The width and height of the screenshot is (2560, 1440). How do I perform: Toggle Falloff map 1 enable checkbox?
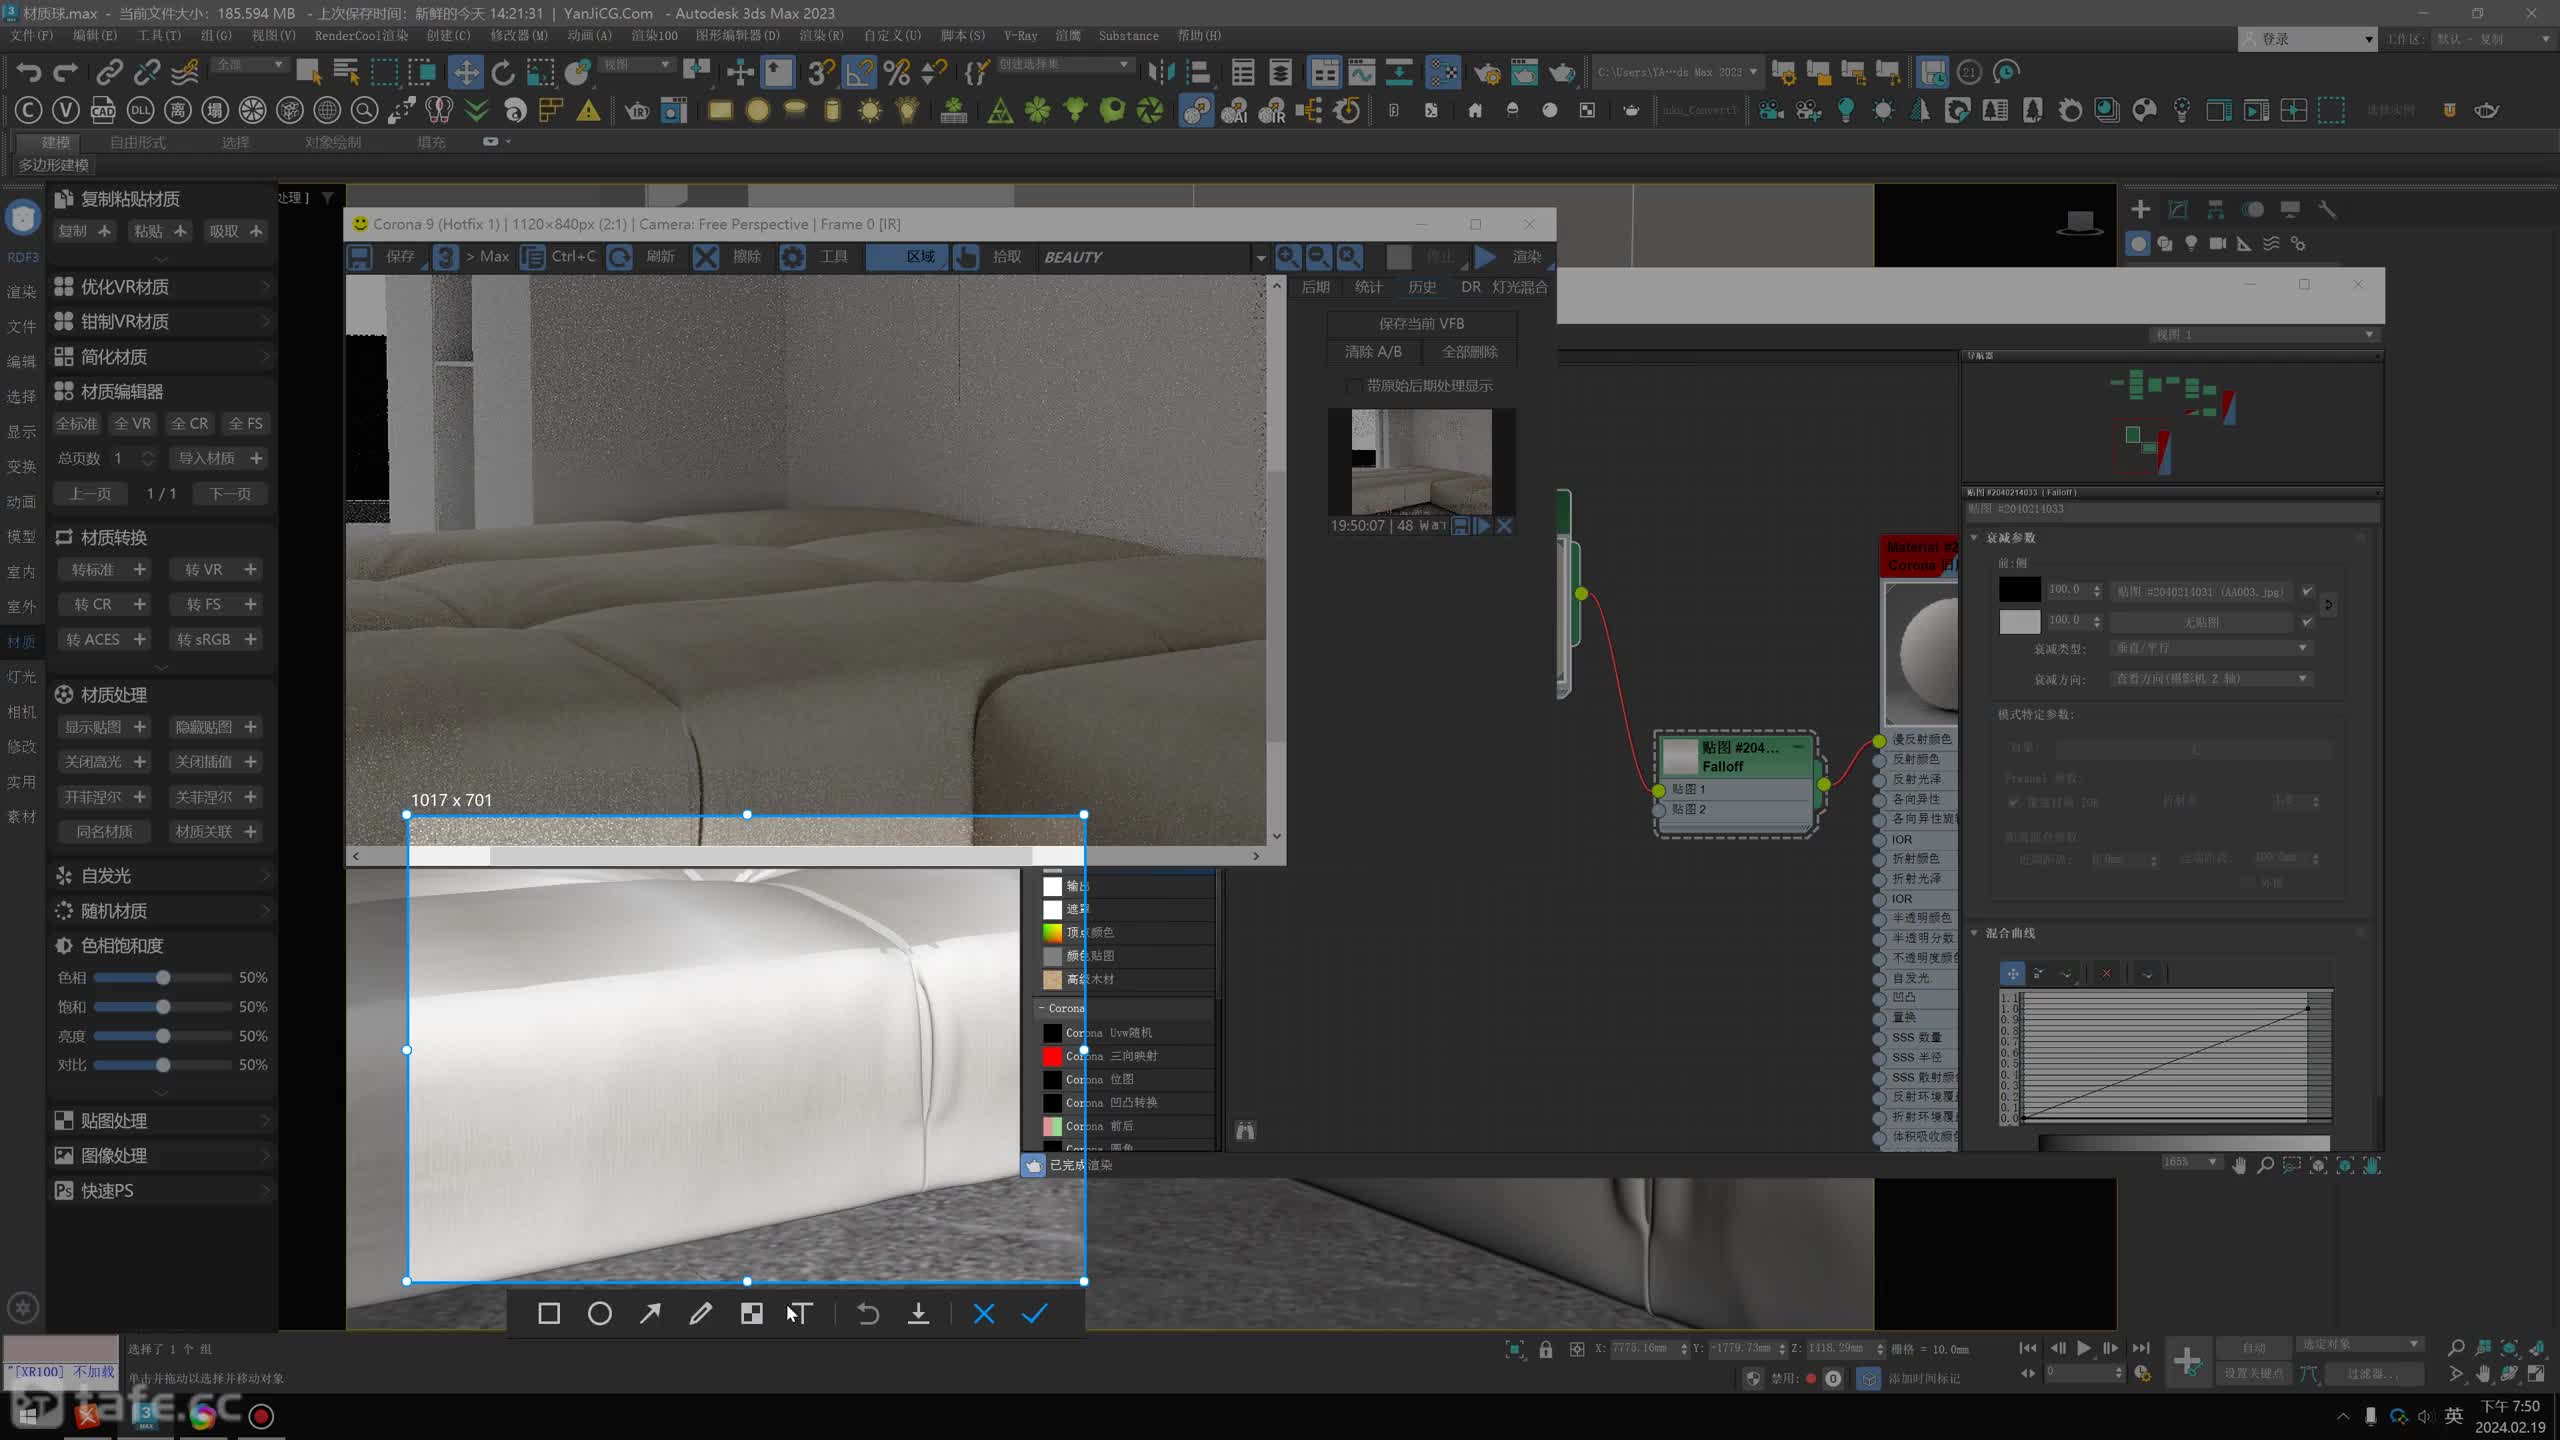pyautogui.click(x=2307, y=591)
